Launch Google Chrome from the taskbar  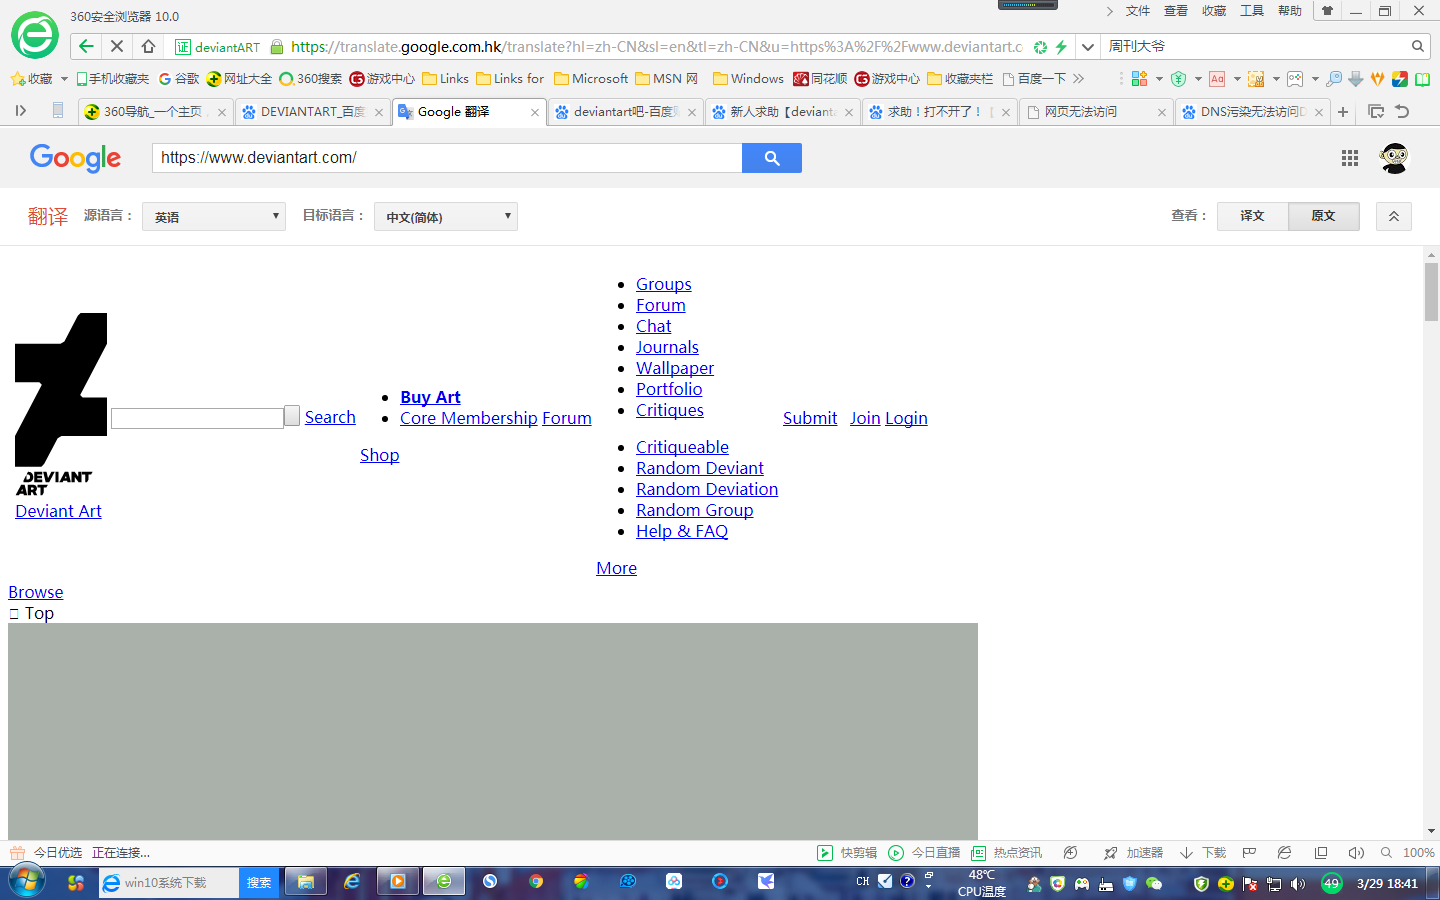click(537, 882)
